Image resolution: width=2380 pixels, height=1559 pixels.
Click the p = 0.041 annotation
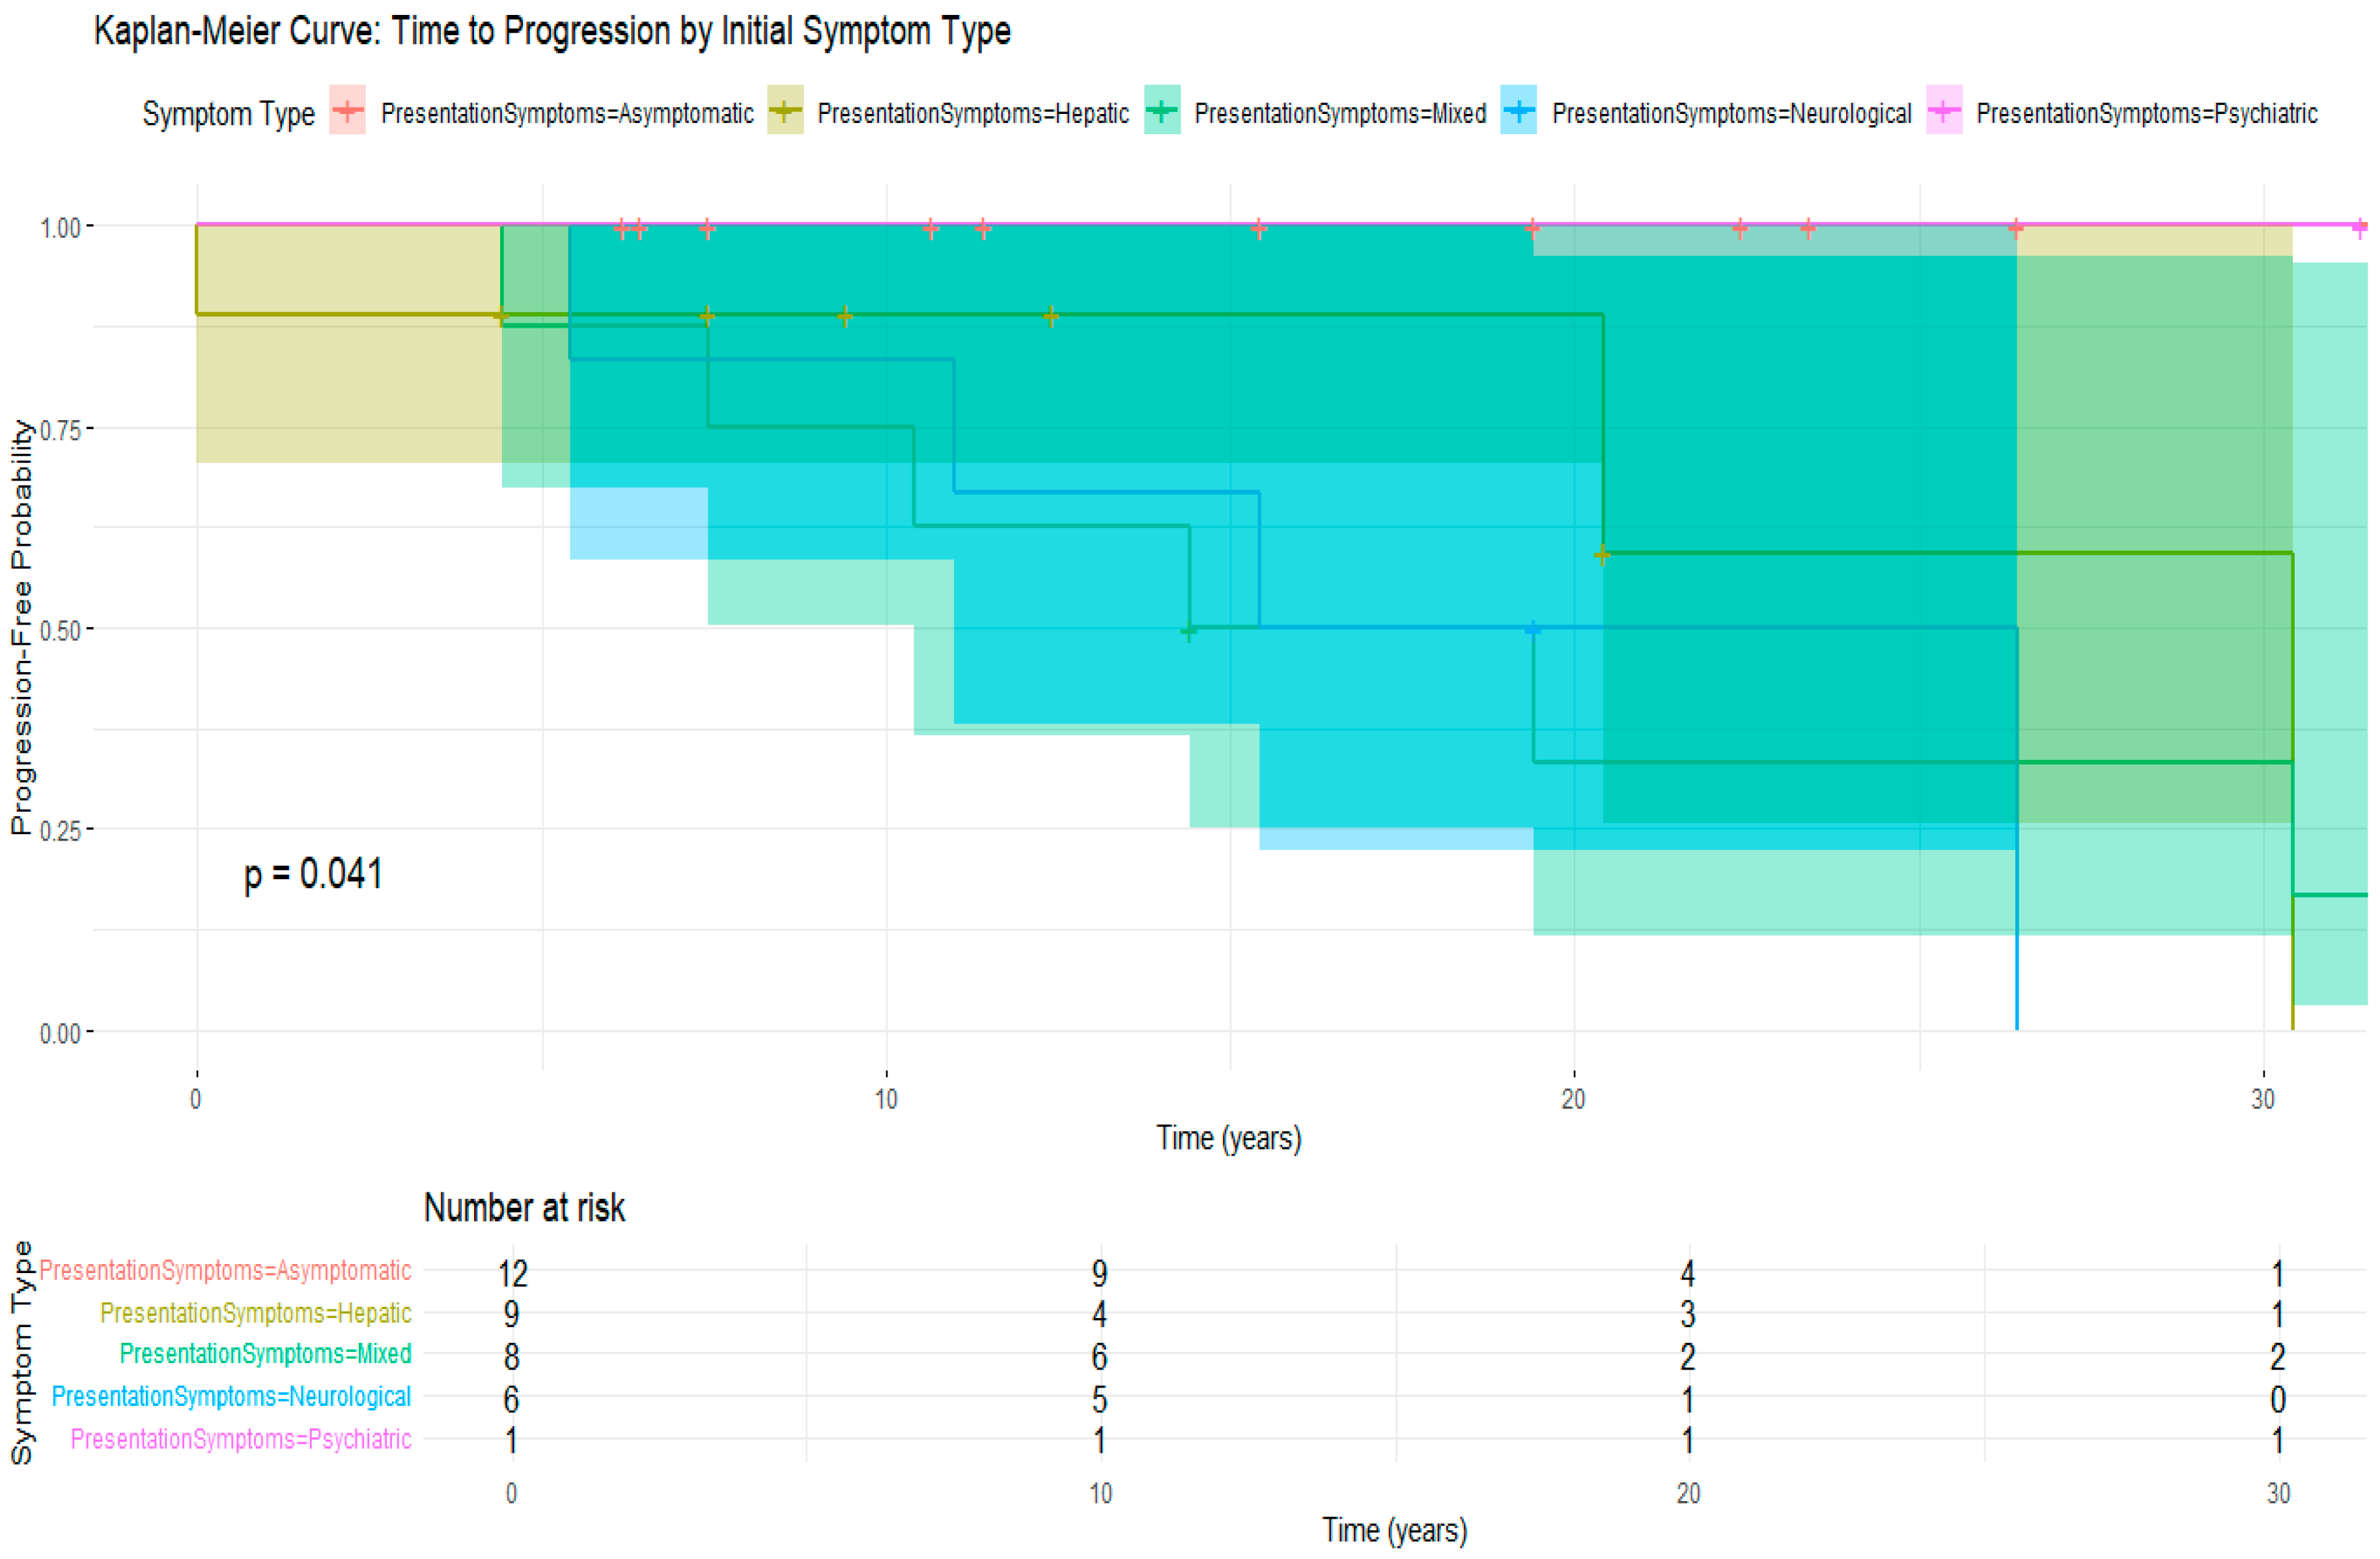point(313,874)
